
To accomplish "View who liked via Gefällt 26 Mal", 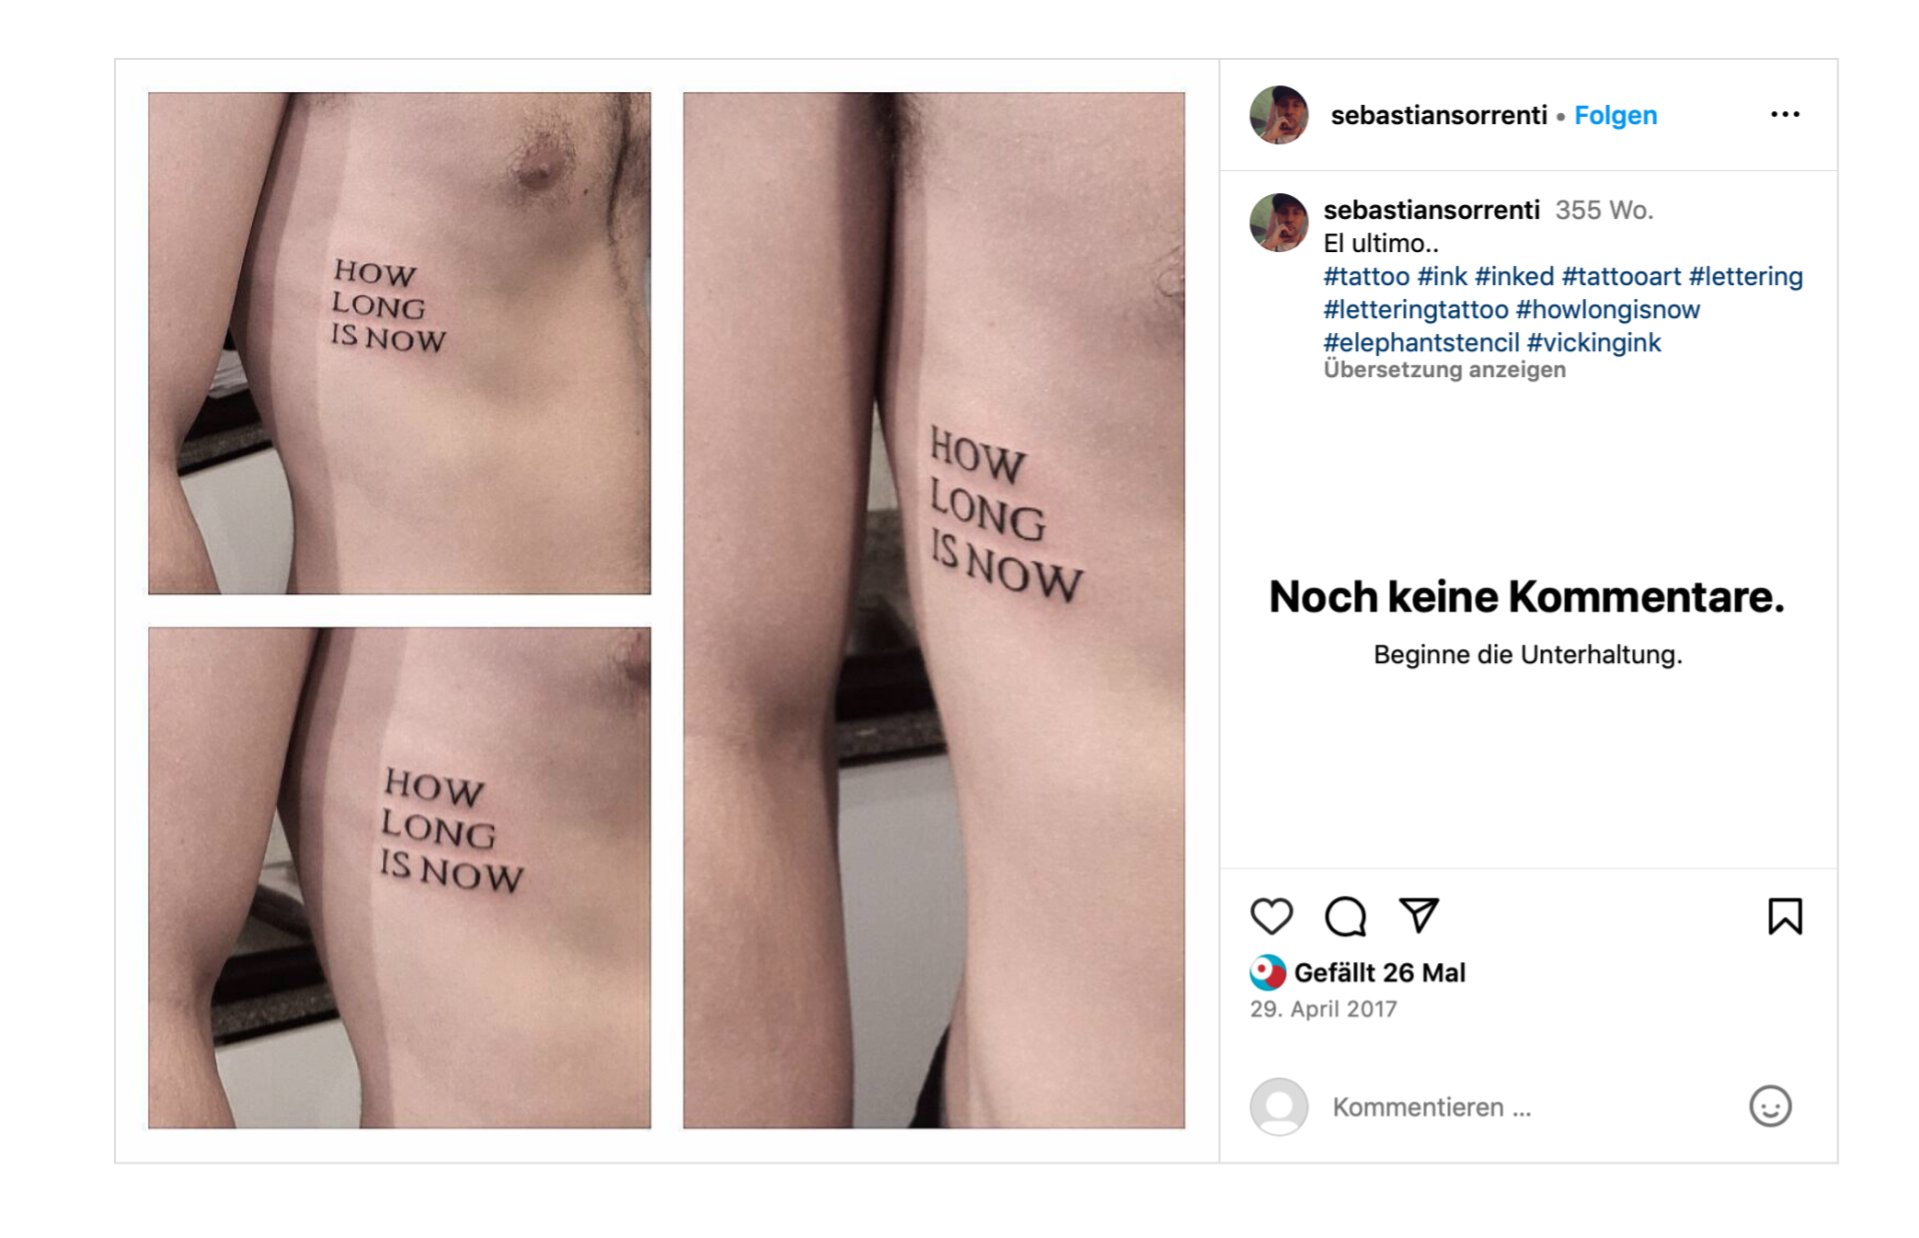I will [1379, 972].
